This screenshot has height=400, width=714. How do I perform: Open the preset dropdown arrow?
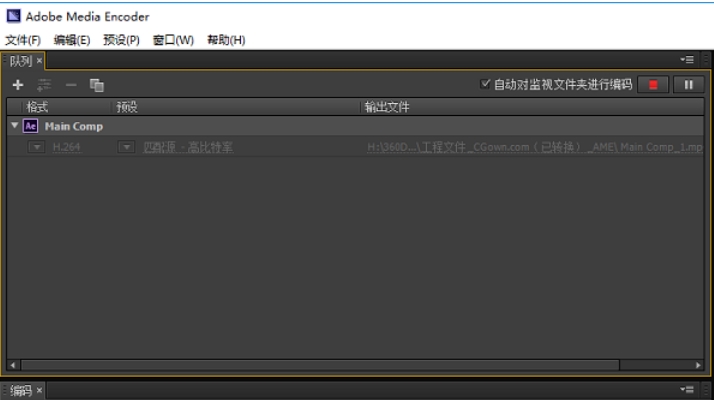126,147
